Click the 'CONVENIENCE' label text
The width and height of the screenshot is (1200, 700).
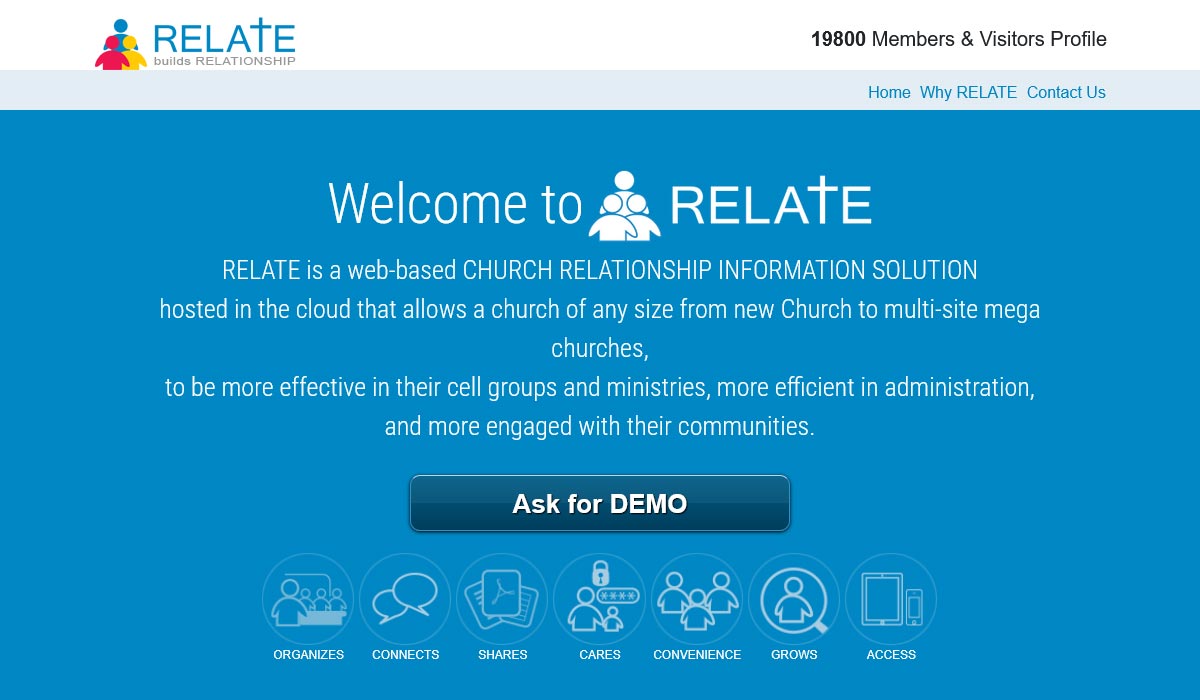[697, 655]
